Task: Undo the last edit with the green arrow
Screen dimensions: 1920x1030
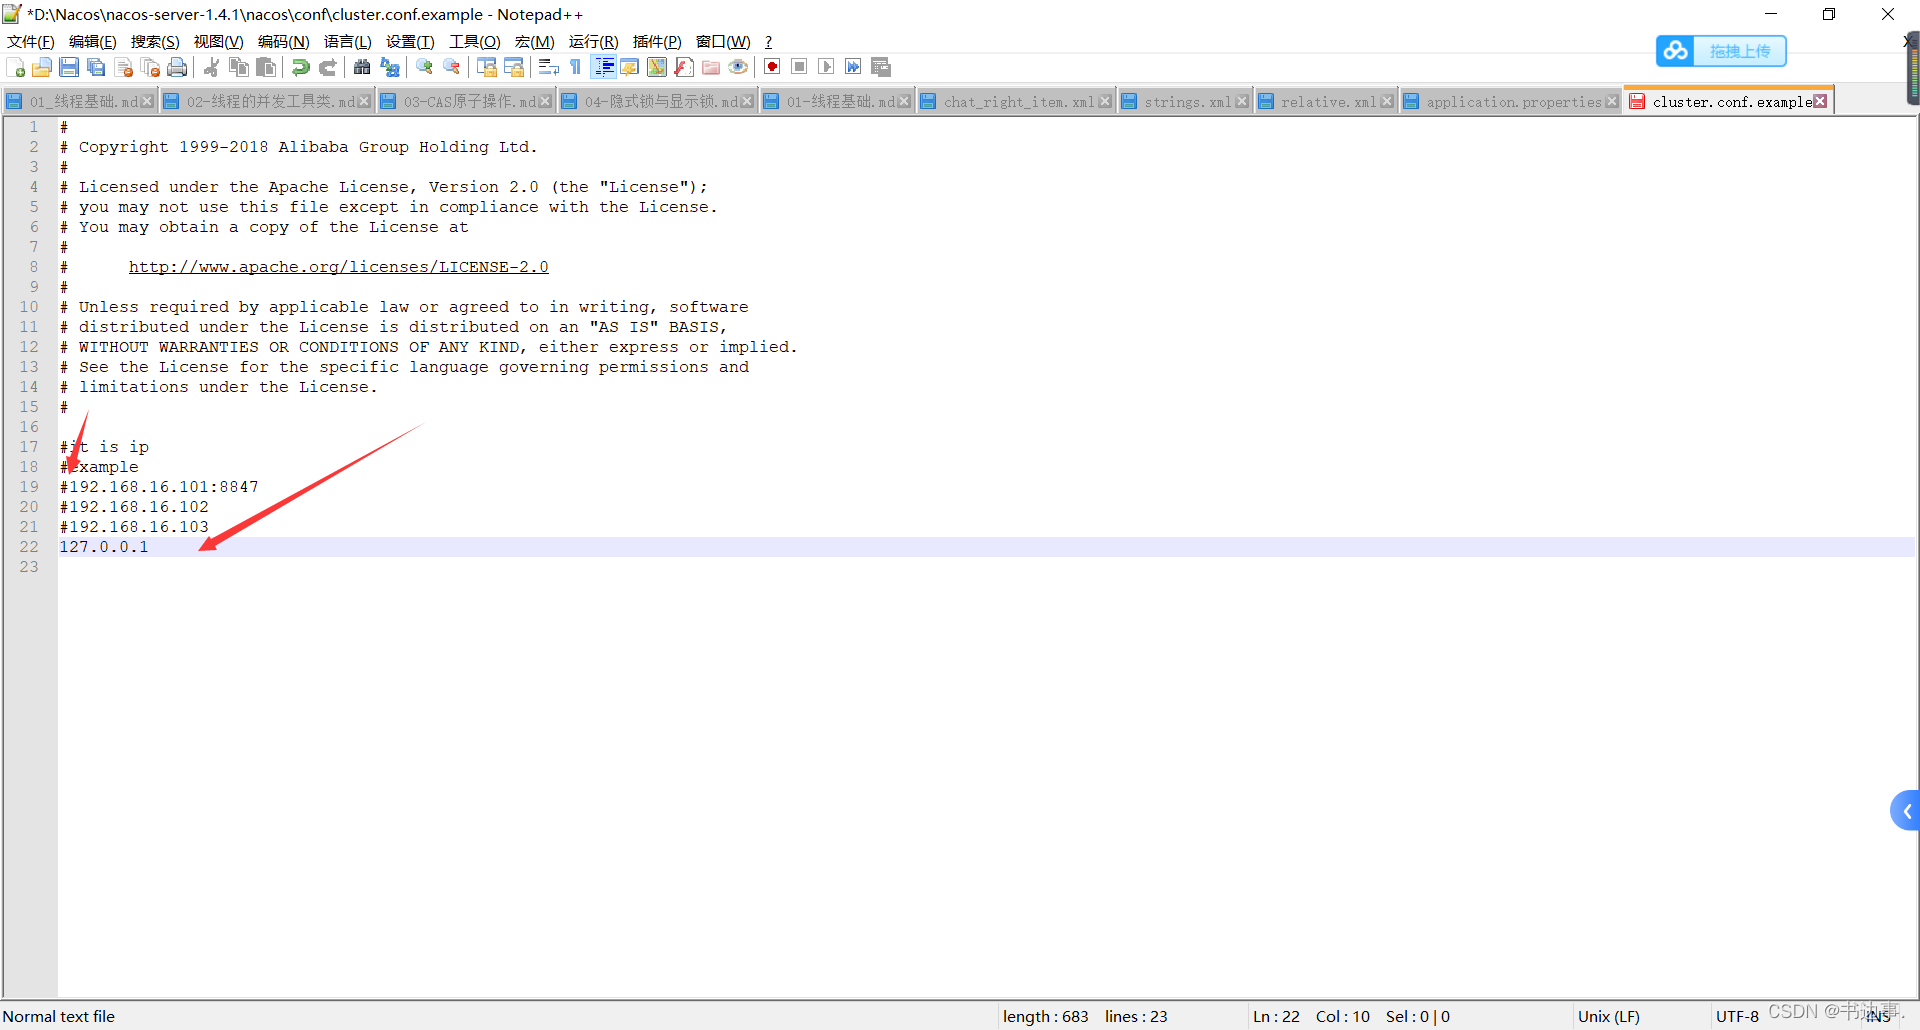Action: [299, 66]
